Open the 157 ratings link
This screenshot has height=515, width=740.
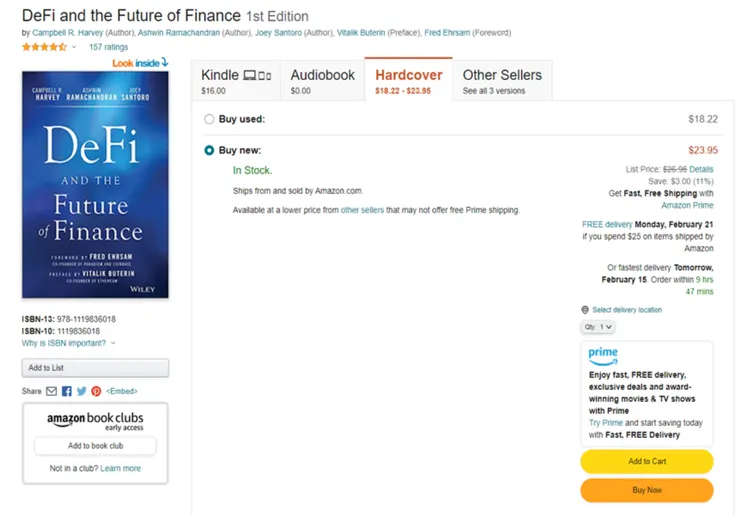(108, 47)
